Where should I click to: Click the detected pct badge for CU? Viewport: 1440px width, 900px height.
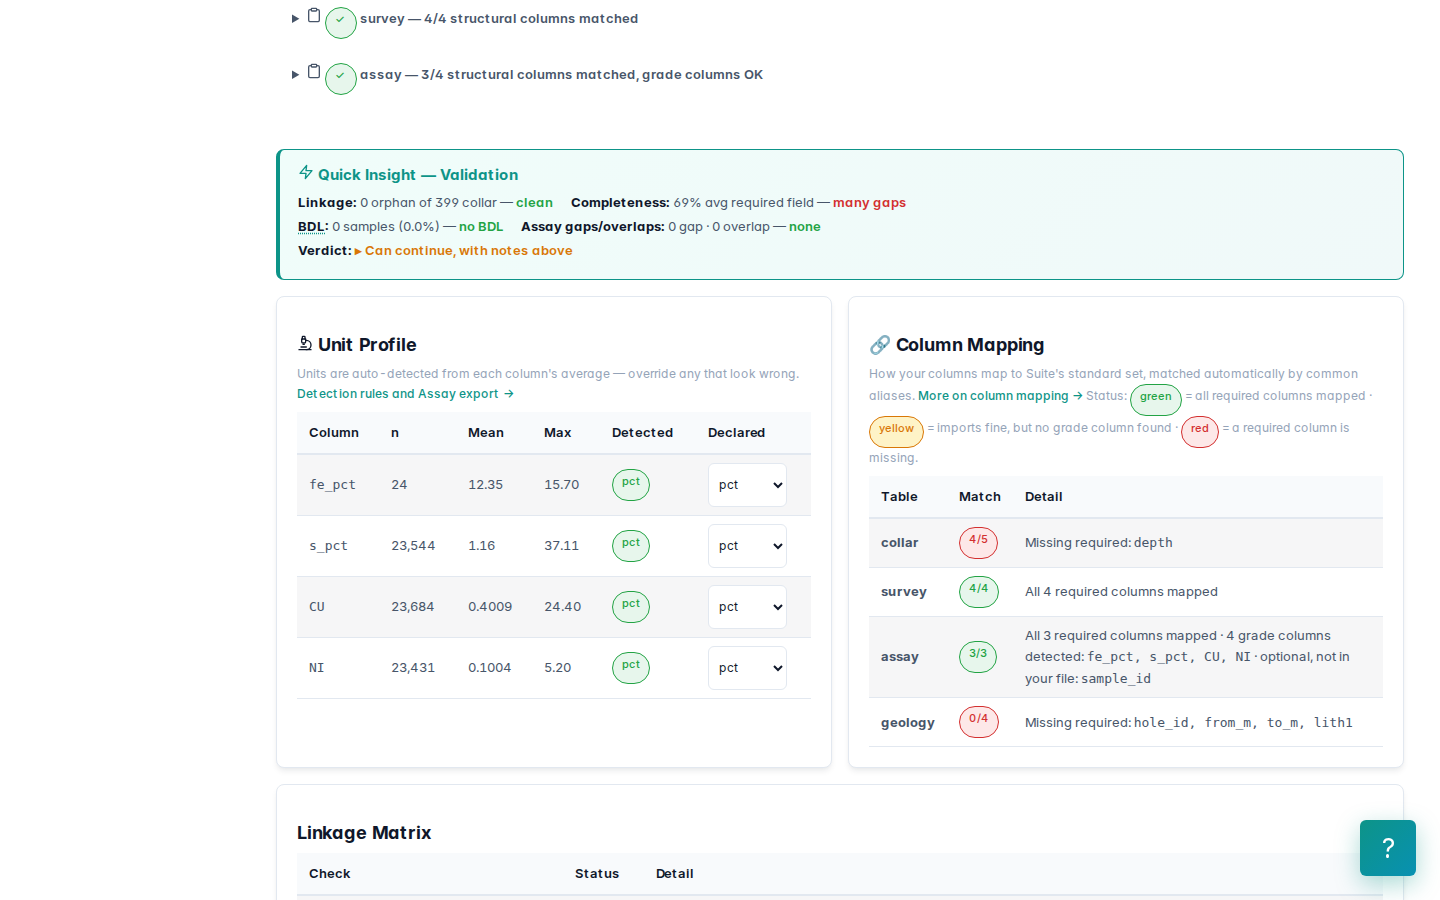(631, 607)
